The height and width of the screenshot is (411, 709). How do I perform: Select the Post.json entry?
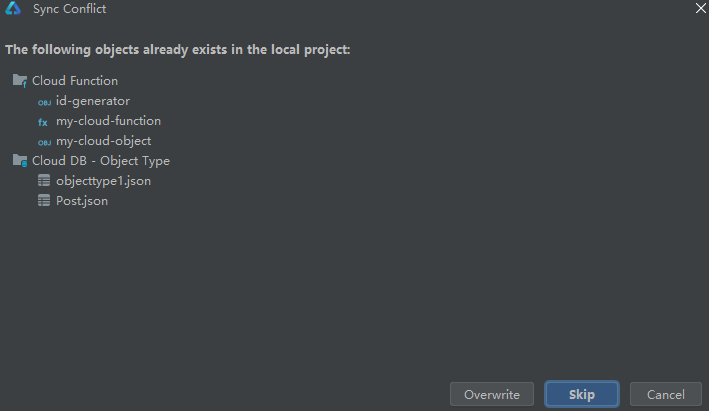tap(82, 201)
